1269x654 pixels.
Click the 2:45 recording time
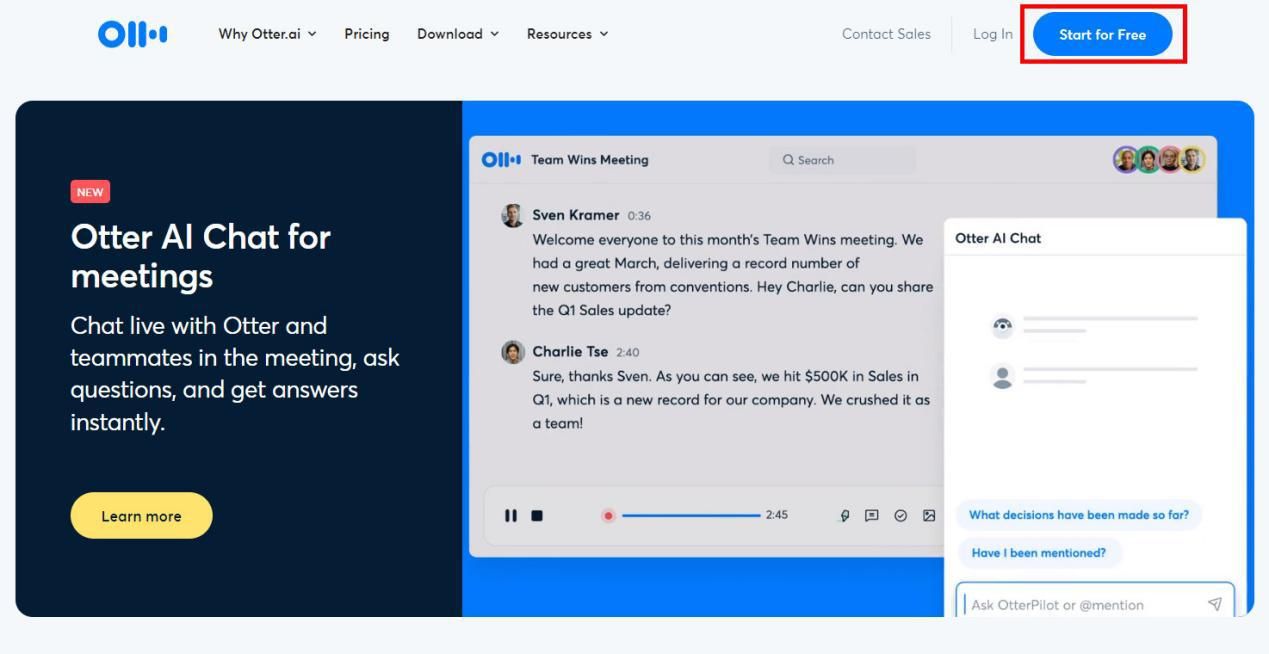777,515
